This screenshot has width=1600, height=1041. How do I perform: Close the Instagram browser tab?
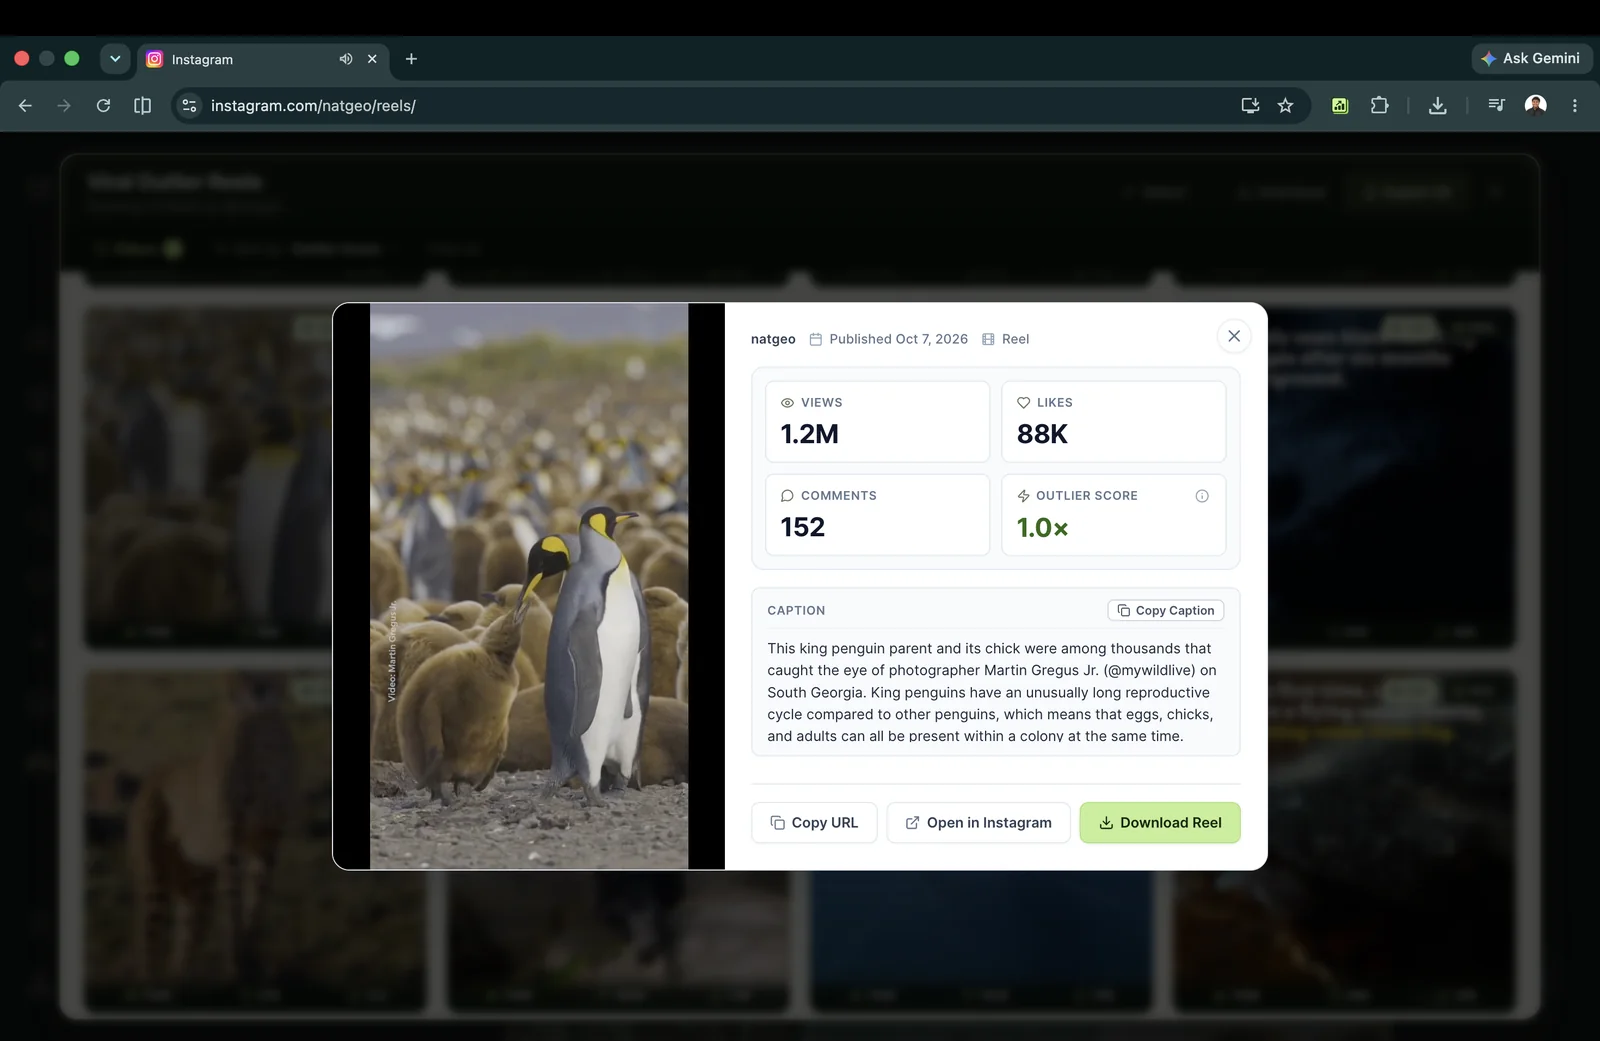click(372, 59)
